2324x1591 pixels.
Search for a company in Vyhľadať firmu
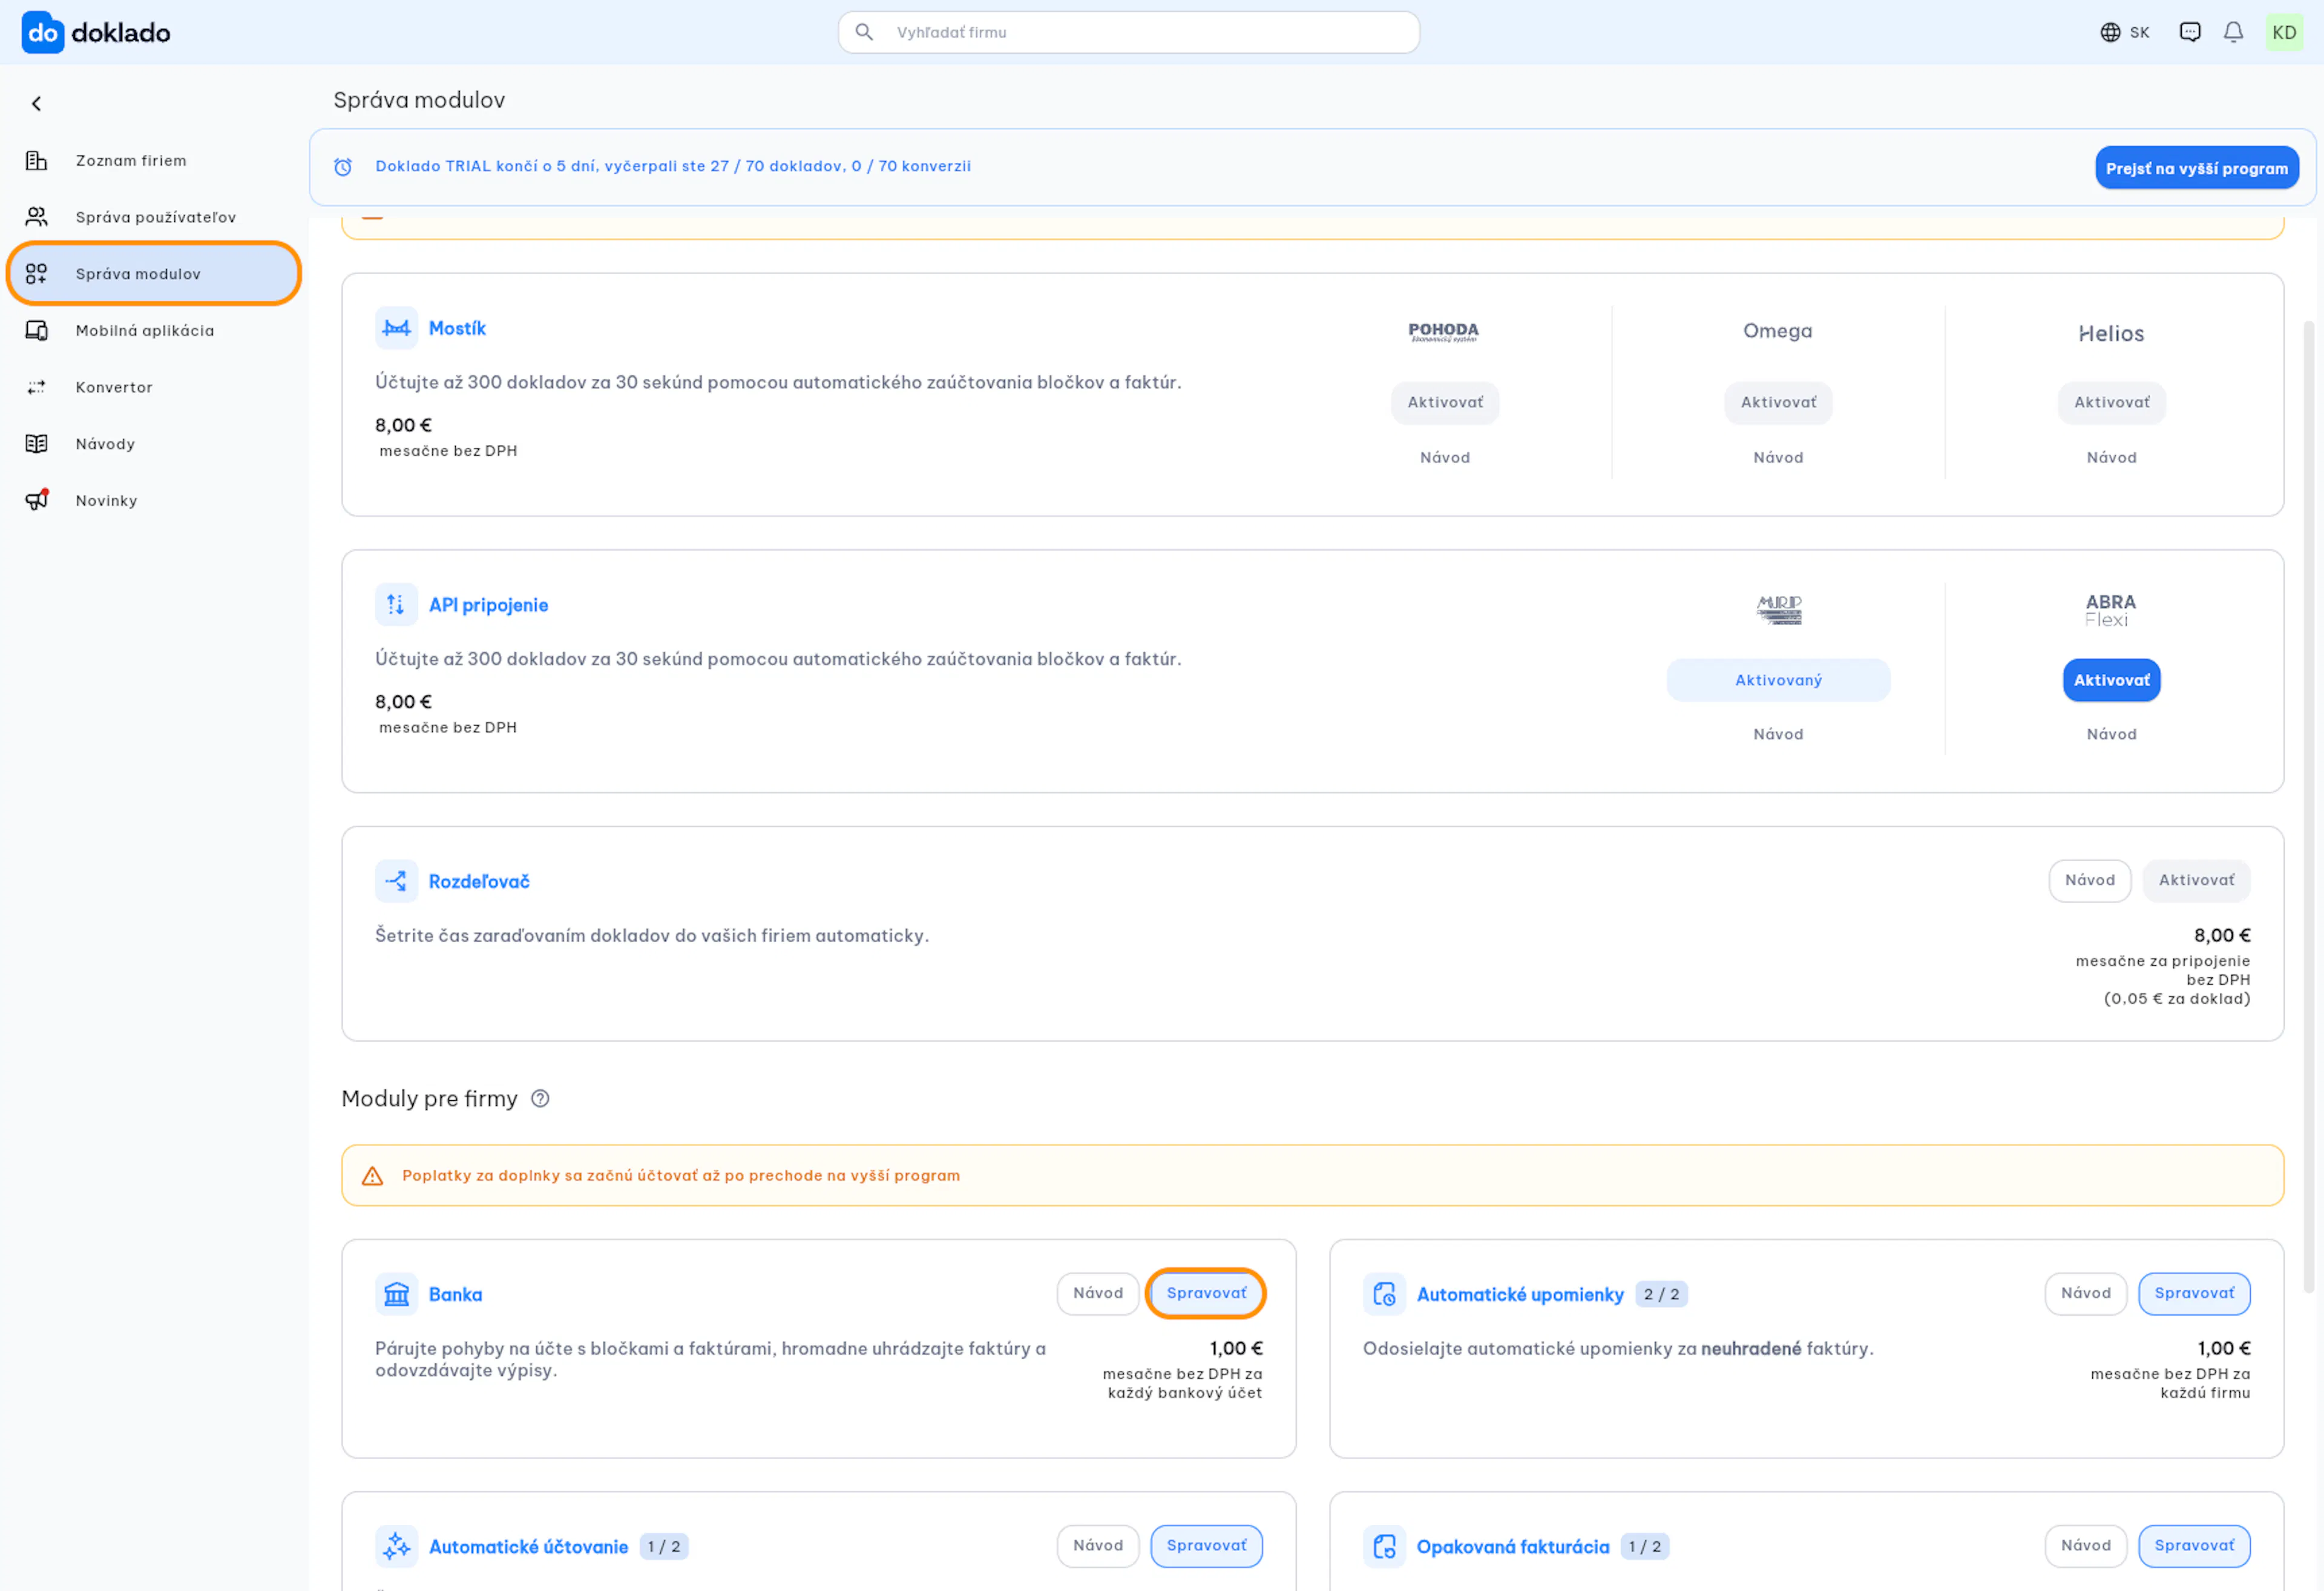coord(1128,32)
